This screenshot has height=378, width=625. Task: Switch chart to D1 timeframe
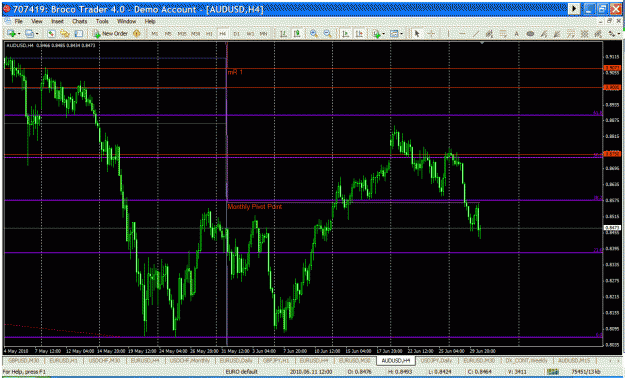coord(237,34)
